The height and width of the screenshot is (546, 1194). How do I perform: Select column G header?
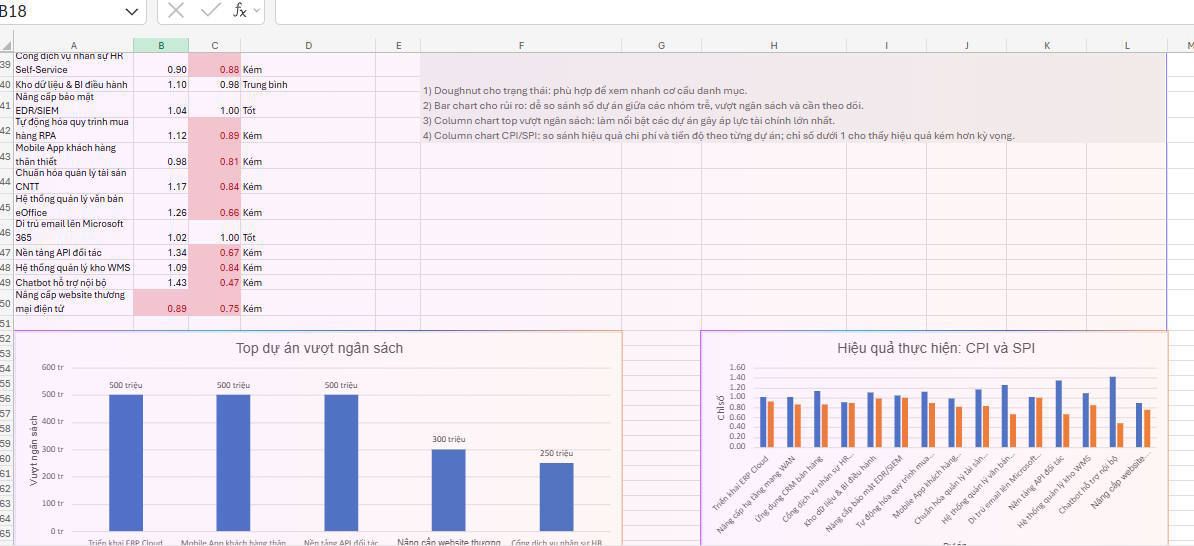click(x=662, y=46)
